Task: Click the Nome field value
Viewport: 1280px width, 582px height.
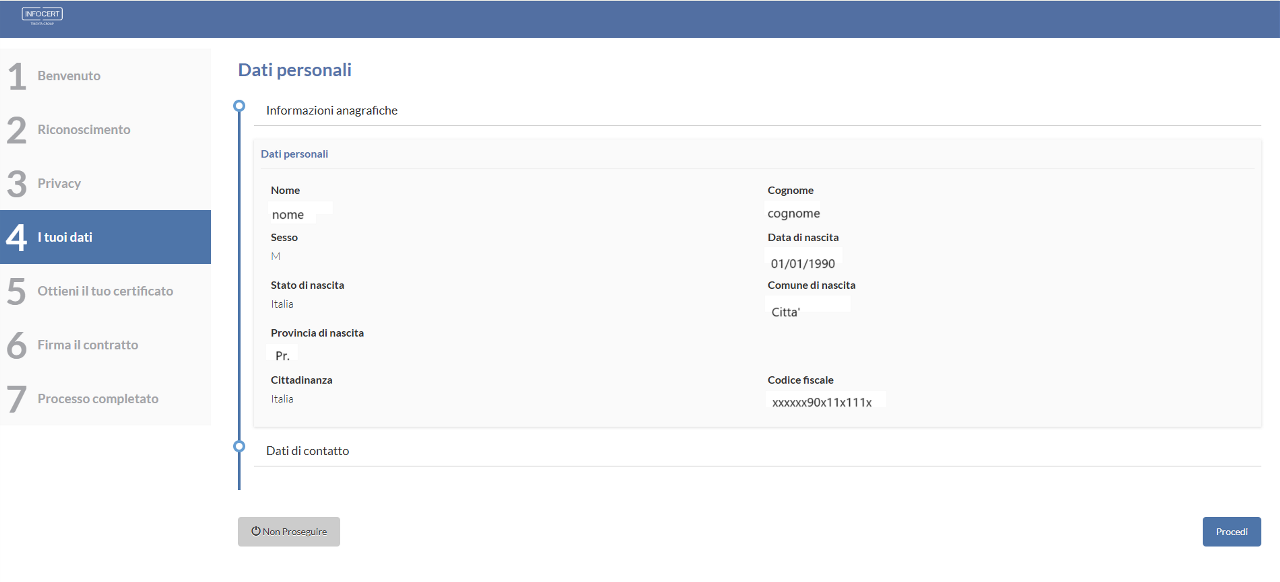Action: click(288, 214)
